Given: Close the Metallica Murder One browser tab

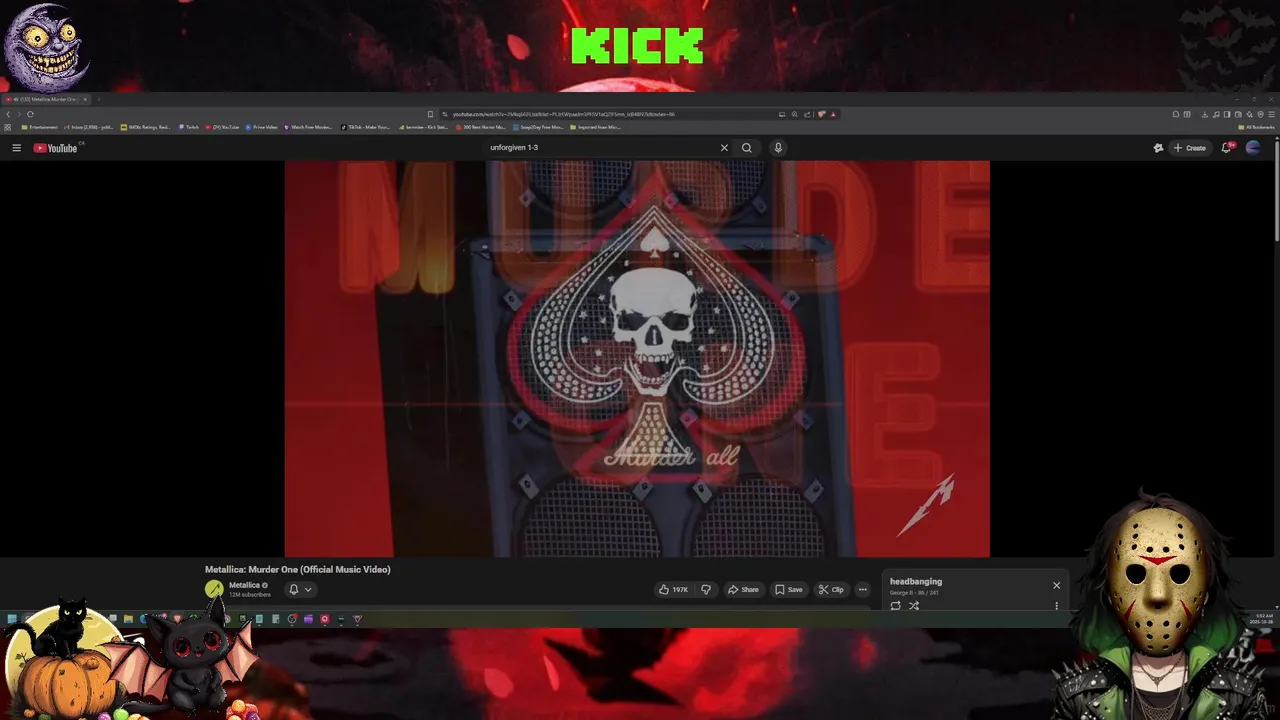Looking at the screenshot, I should [x=85, y=99].
